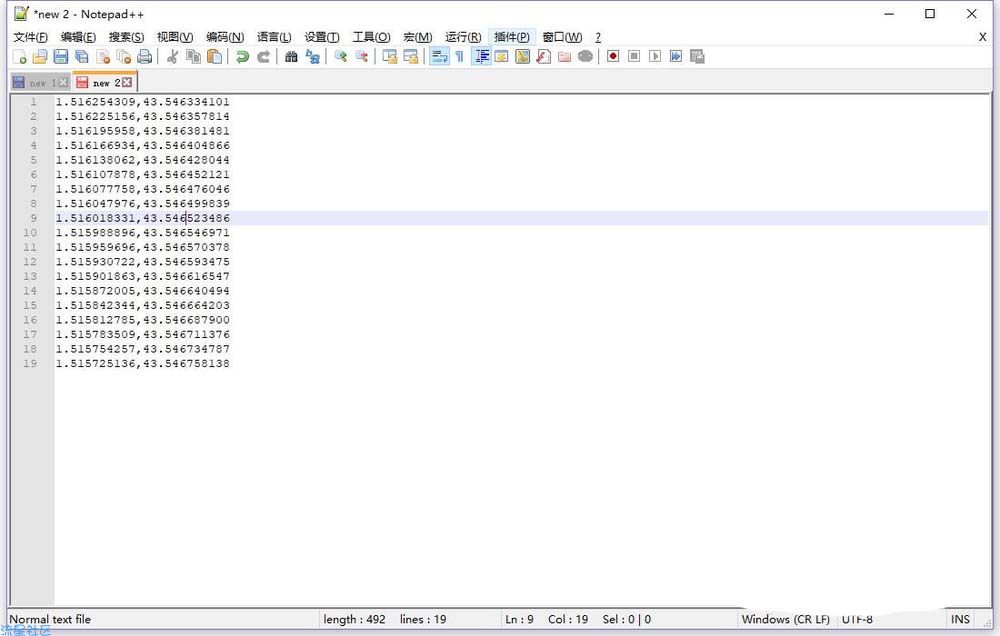Paste clipboard via toolbar icon
1000x636 pixels.
click(215, 57)
